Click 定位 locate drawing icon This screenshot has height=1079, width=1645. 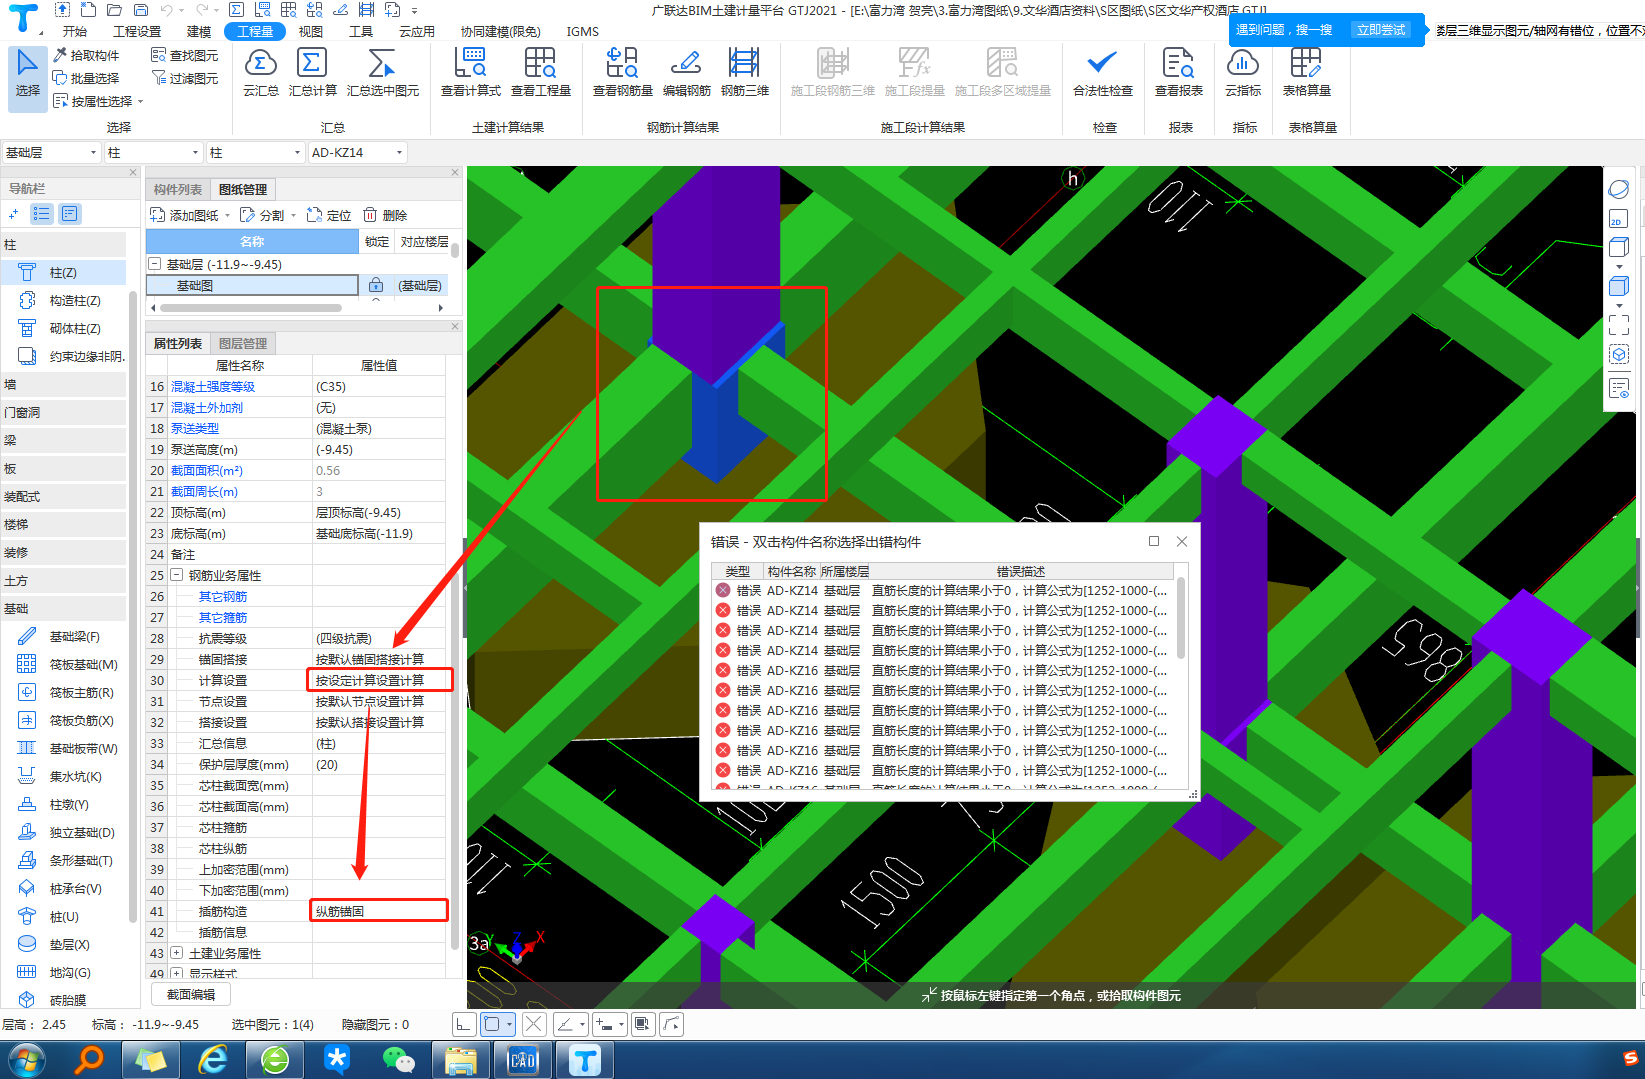click(x=329, y=215)
